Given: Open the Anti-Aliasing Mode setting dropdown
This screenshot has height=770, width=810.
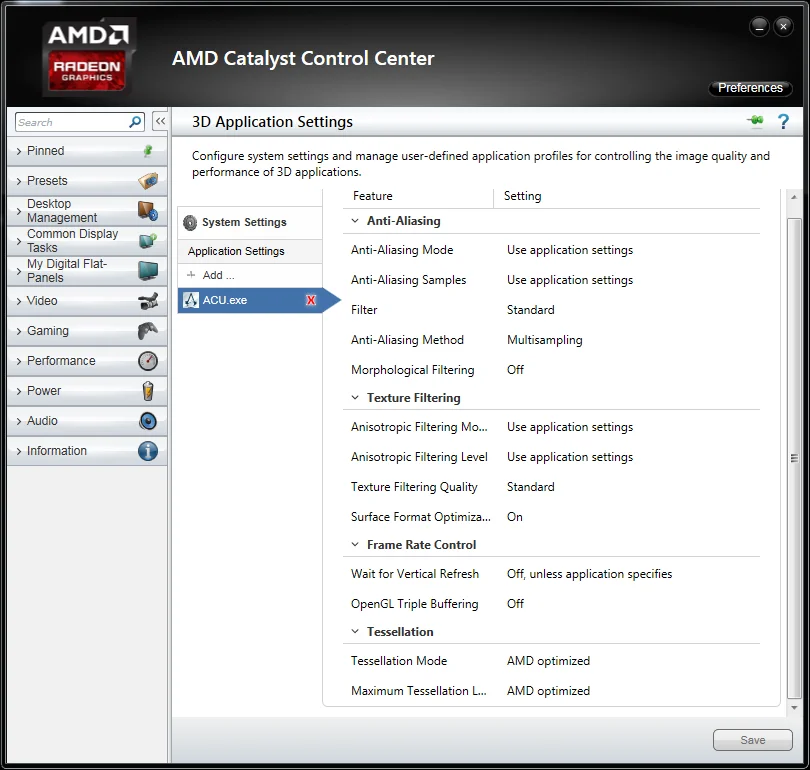Looking at the screenshot, I should pos(570,250).
